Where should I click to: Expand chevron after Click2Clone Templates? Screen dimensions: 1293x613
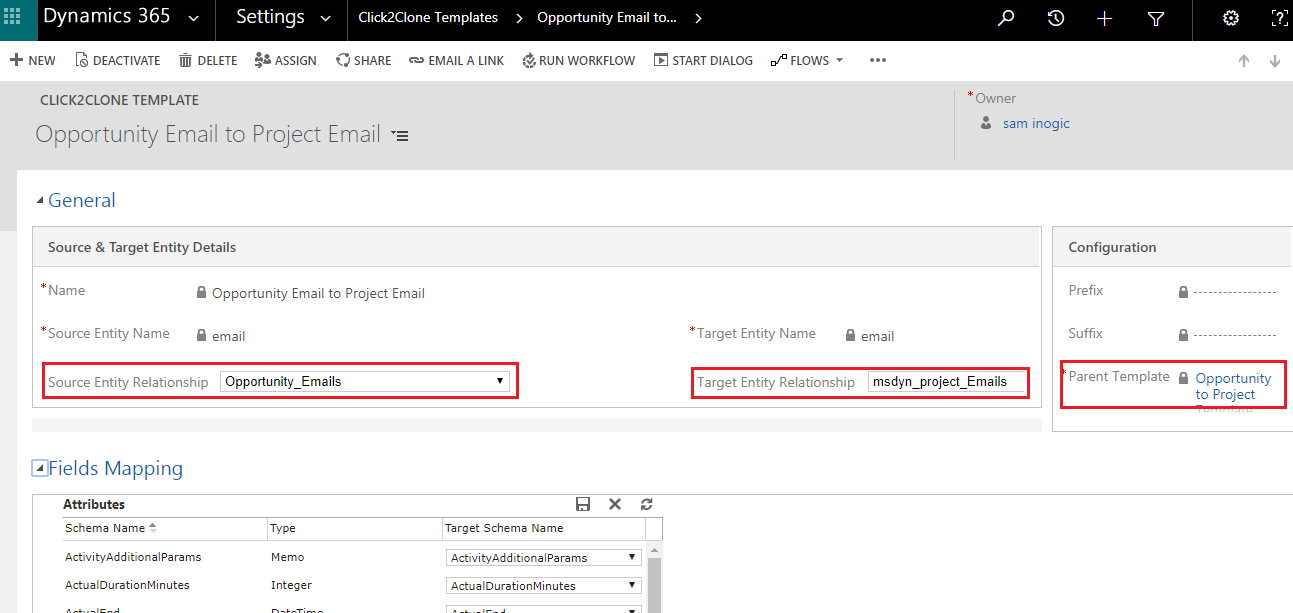point(519,18)
